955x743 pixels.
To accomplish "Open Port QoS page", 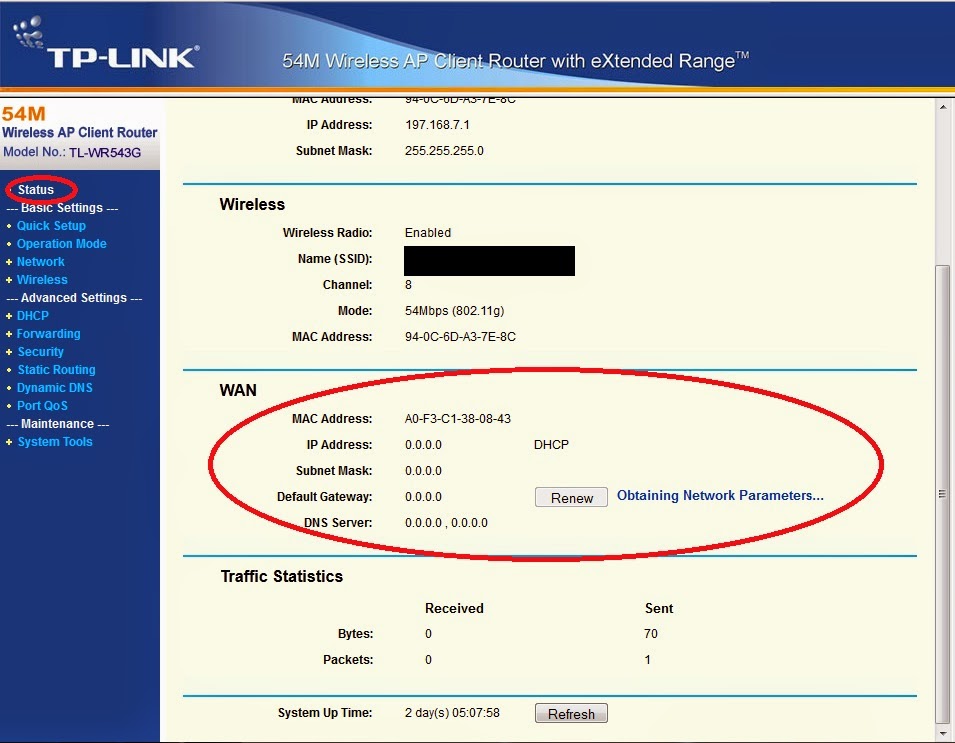I will (42, 406).
